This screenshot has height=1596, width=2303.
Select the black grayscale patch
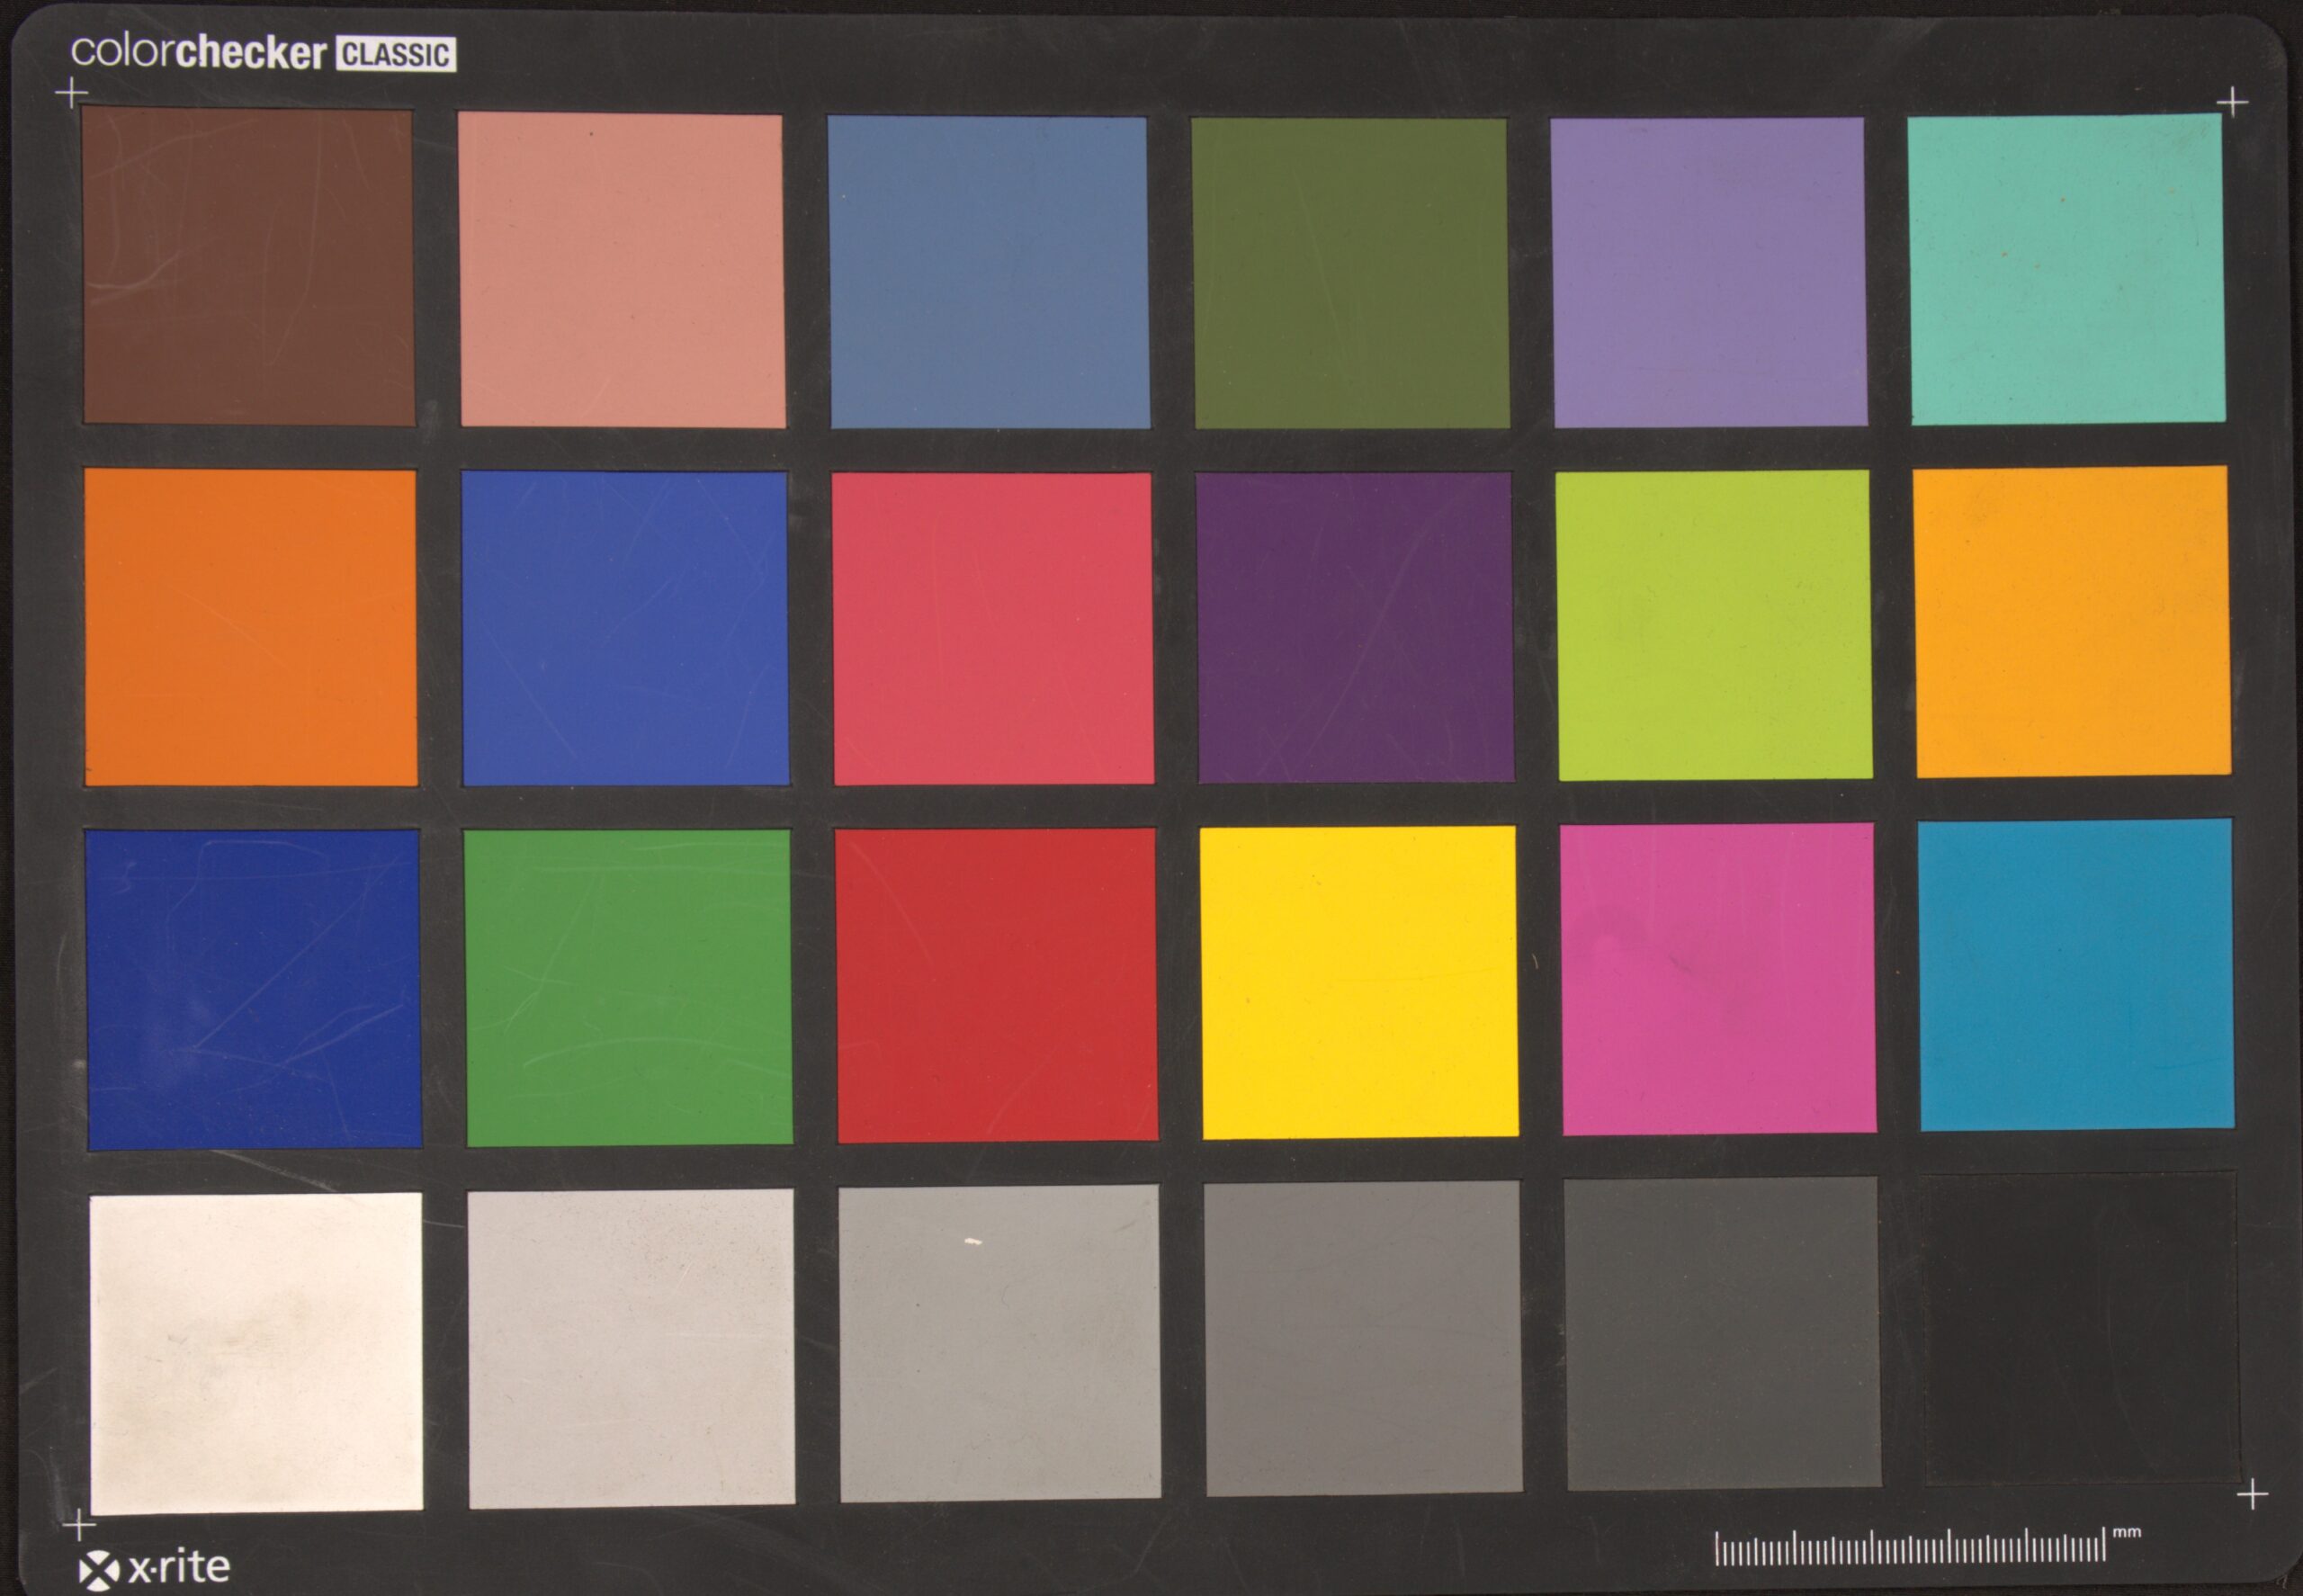(x=2080, y=1328)
